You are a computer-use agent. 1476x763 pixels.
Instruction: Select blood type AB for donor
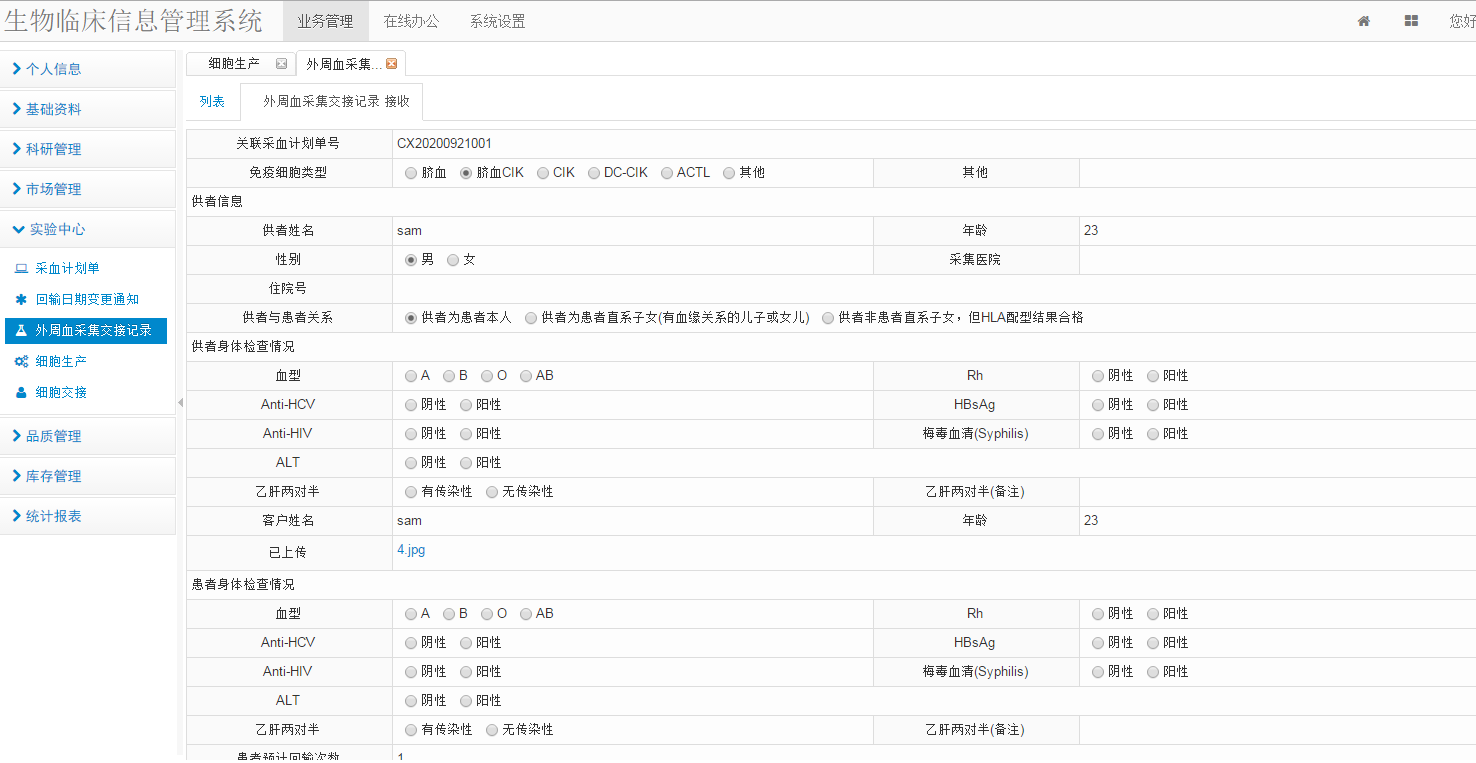[x=526, y=376]
